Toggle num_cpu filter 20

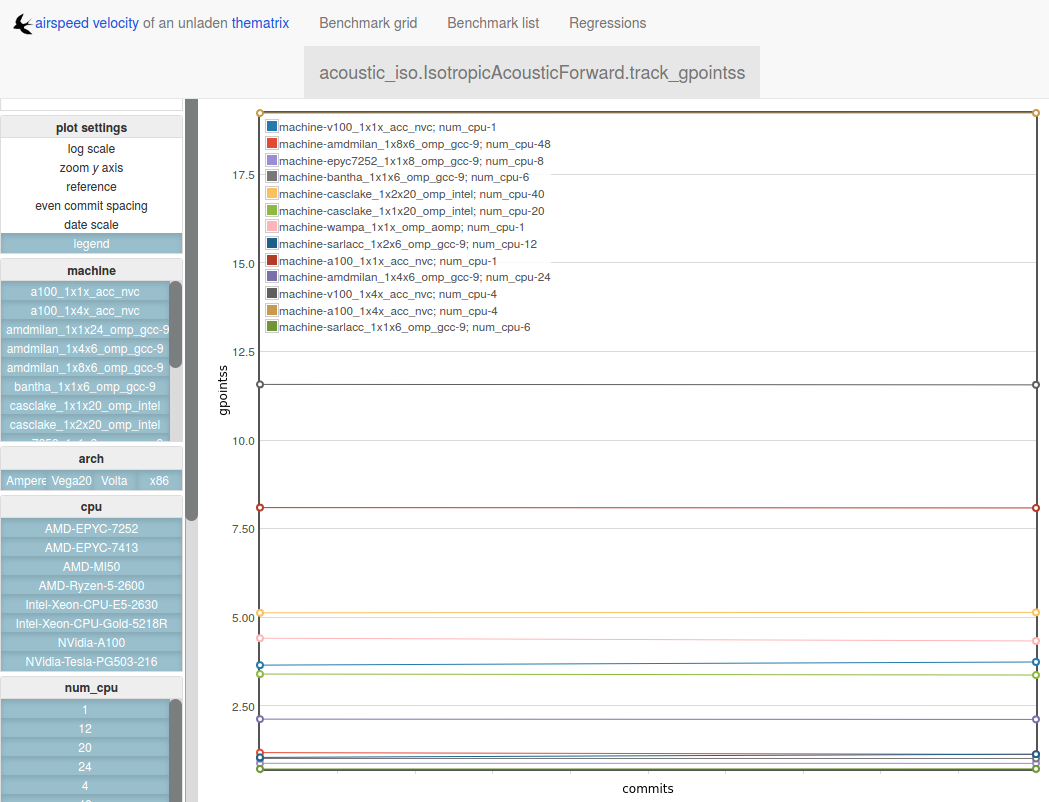pos(85,748)
